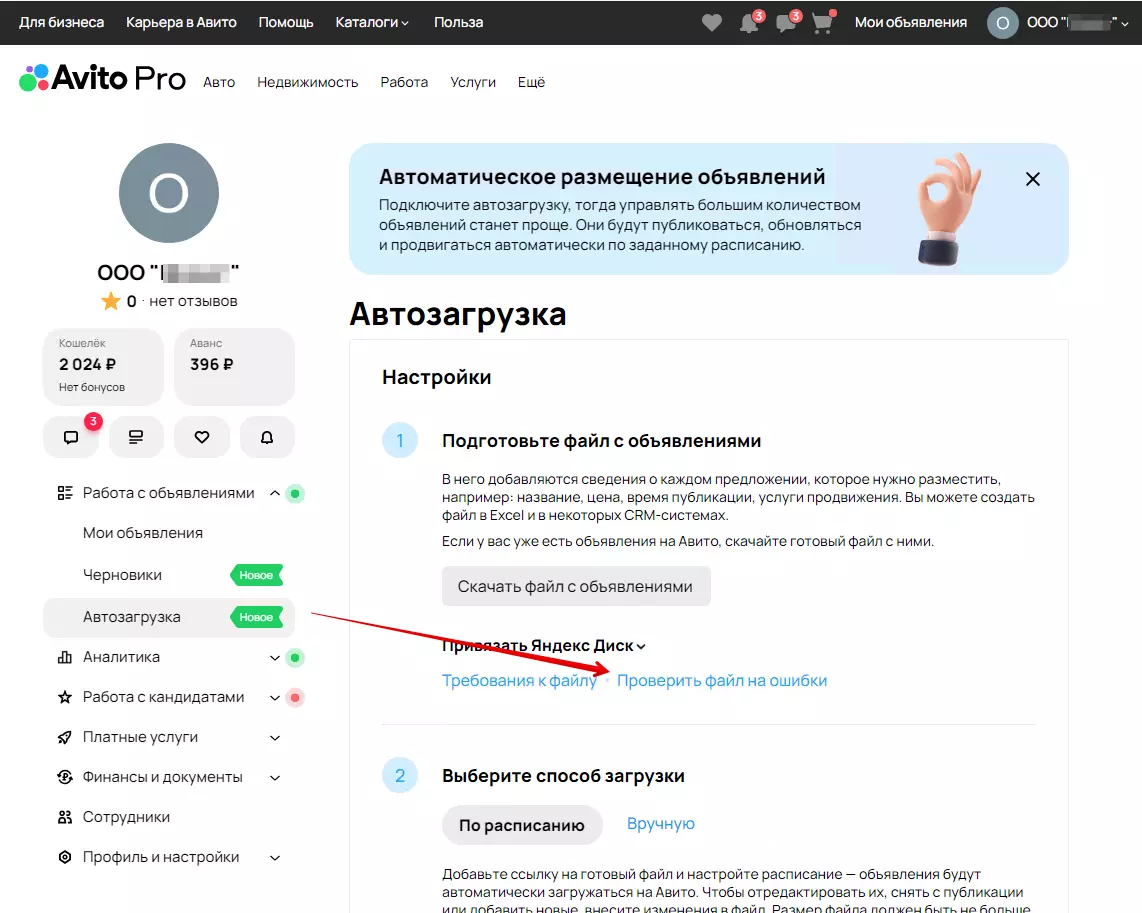Click the нет отзывов reviews text

[193, 301]
